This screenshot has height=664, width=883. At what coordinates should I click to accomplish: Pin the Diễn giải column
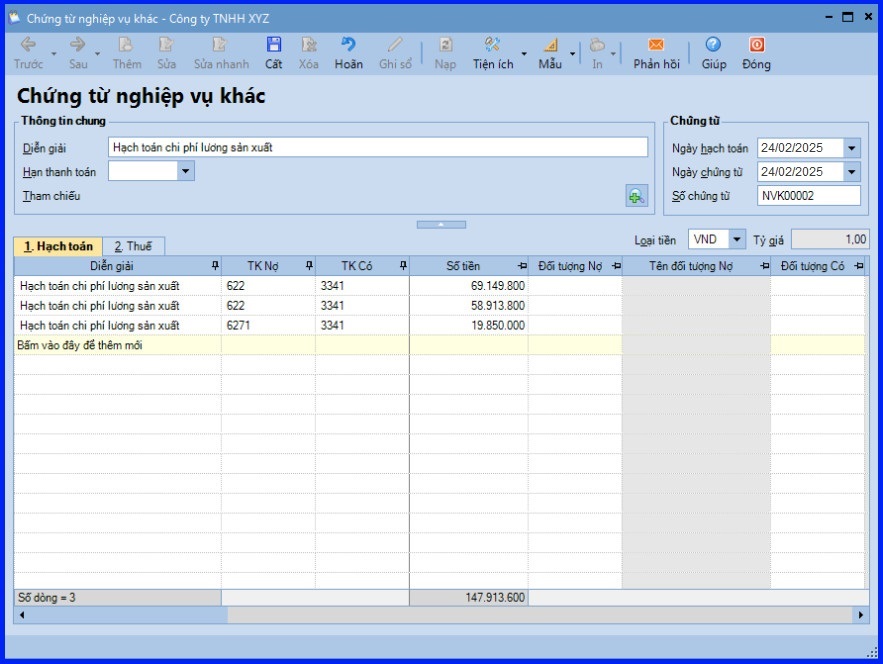click(215, 266)
